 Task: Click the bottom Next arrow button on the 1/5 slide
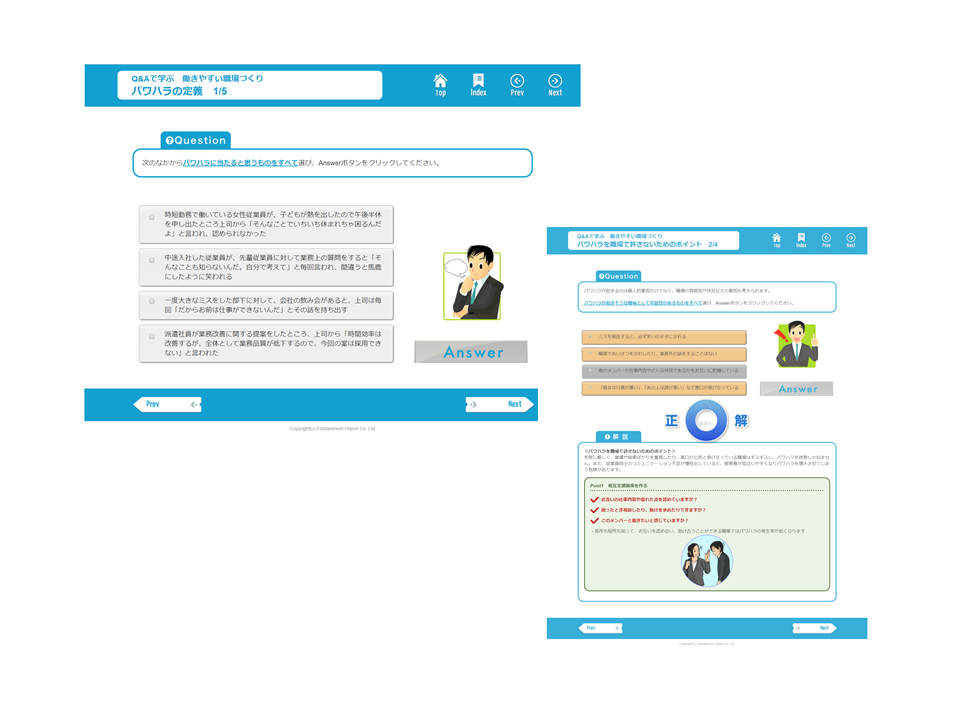[500, 404]
